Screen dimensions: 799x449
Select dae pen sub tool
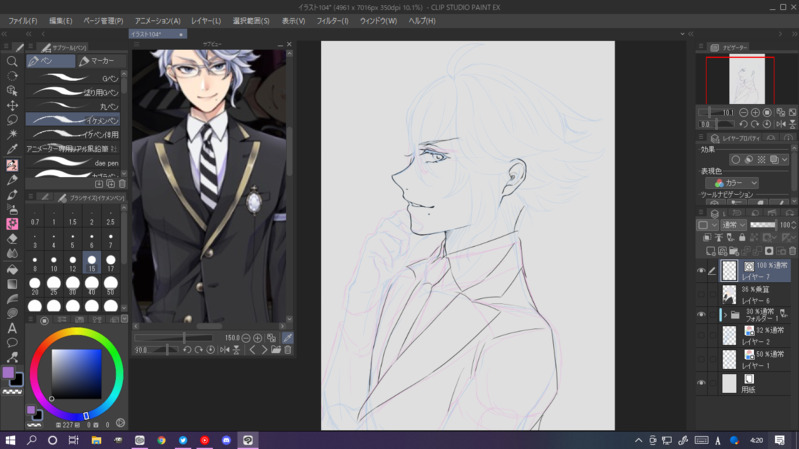point(73,163)
